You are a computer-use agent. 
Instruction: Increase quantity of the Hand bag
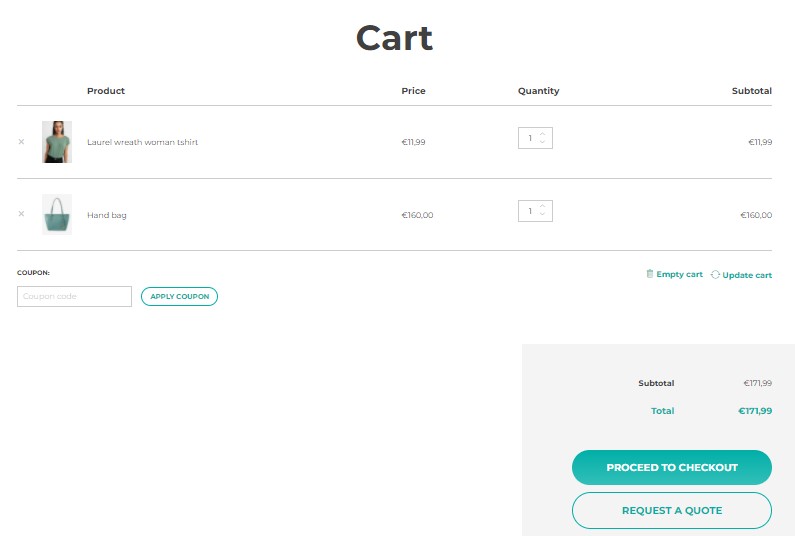point(543,206)
